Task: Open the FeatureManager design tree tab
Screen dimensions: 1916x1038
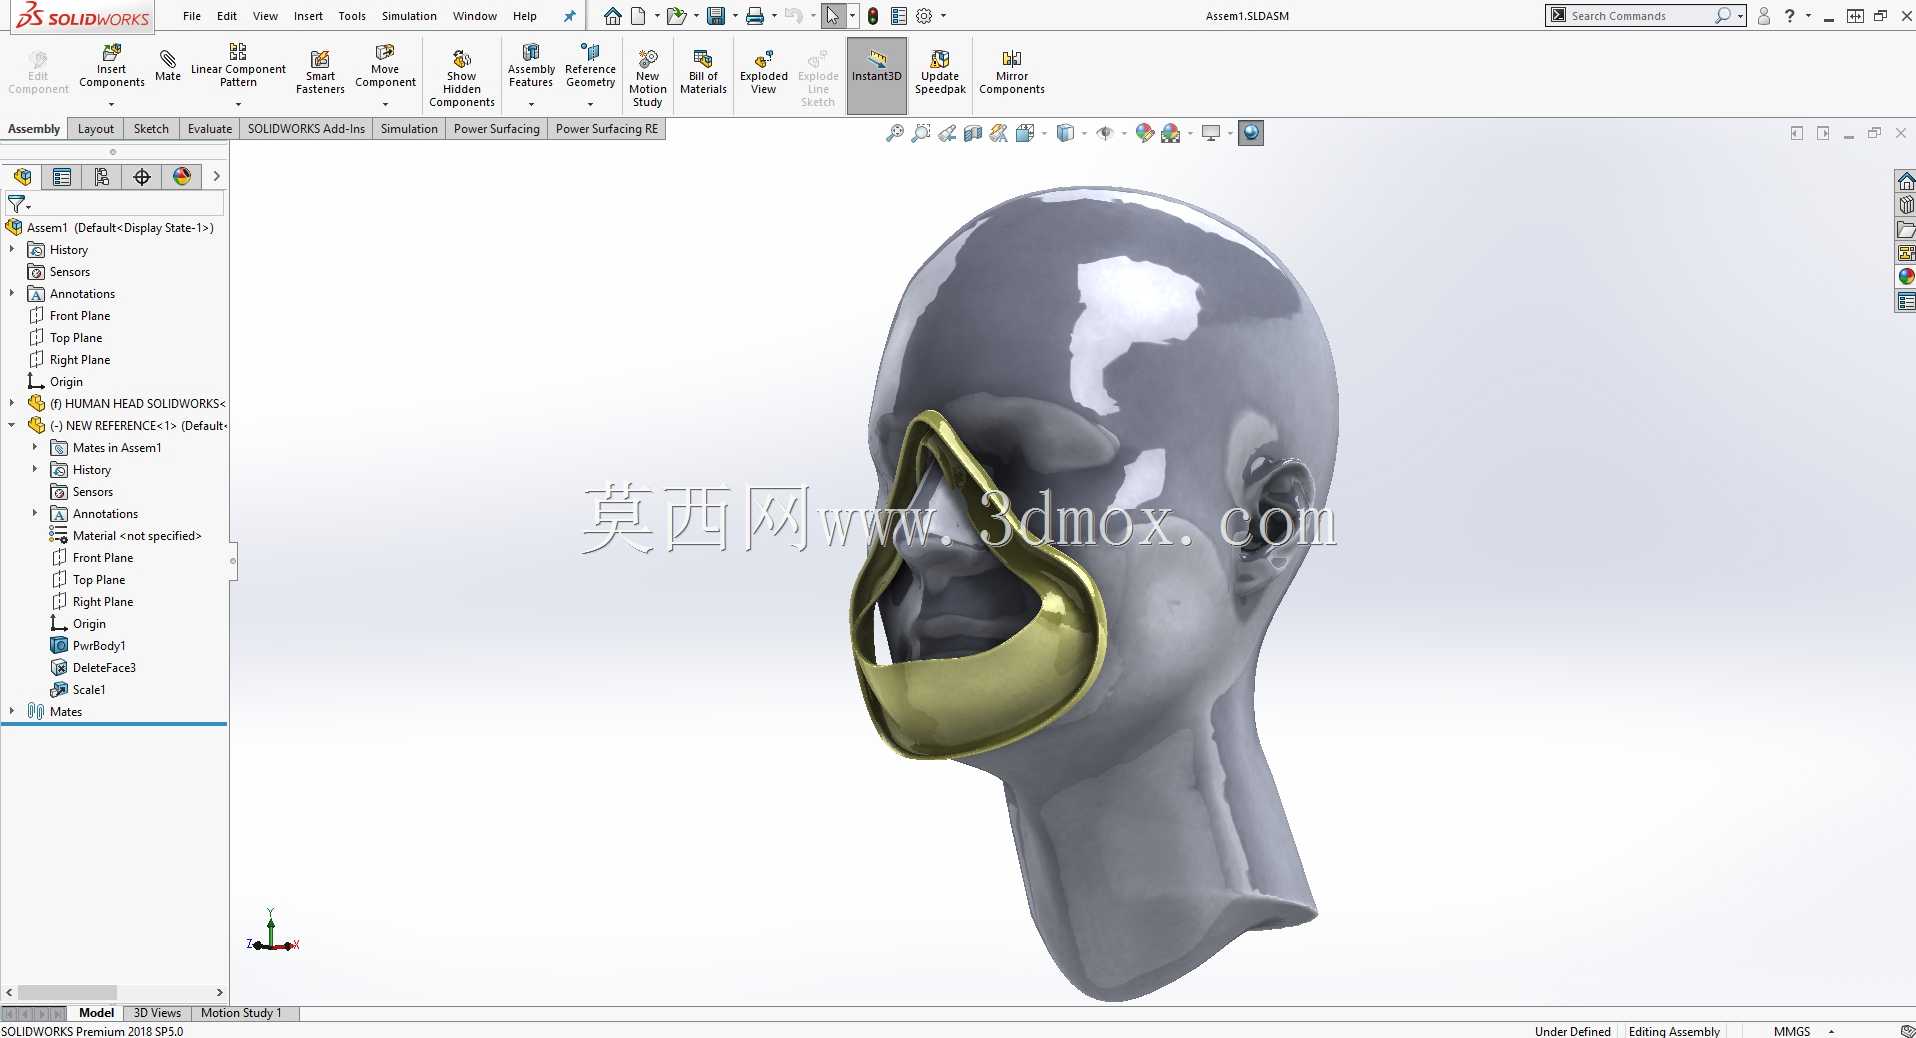Action: coord(22,177)
